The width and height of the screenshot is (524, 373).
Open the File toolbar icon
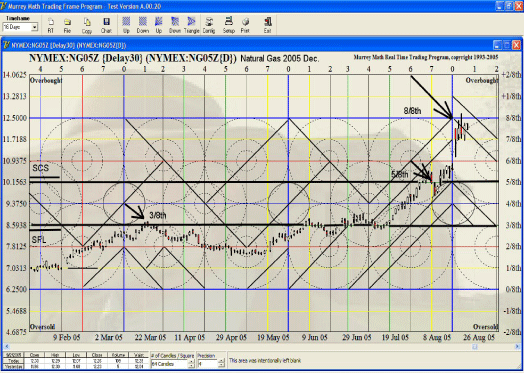point(67,25)
